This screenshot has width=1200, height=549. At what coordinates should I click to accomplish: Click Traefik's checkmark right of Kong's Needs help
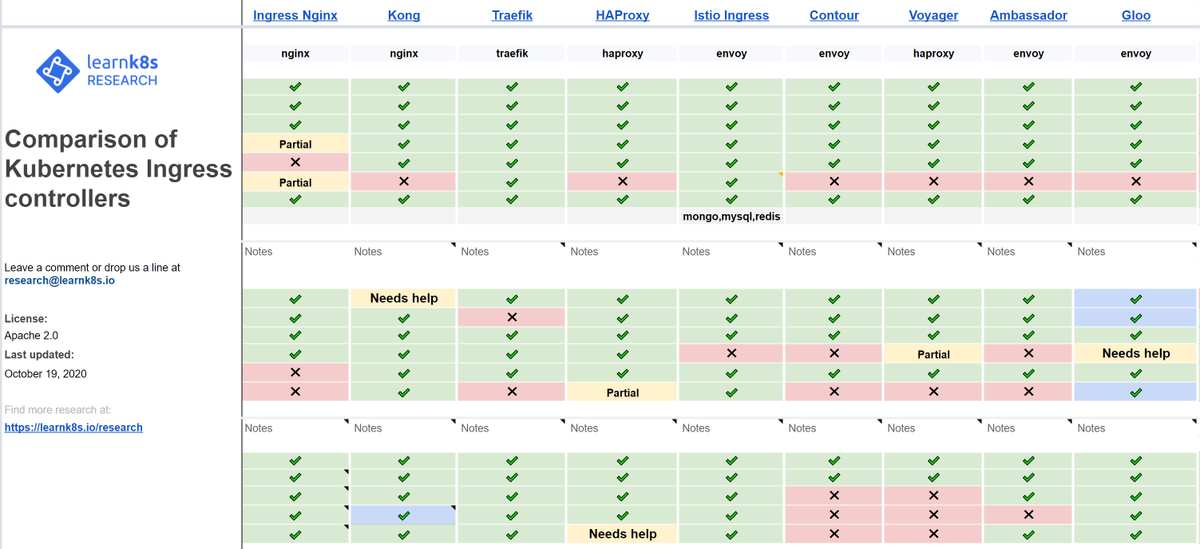point(512,298)
